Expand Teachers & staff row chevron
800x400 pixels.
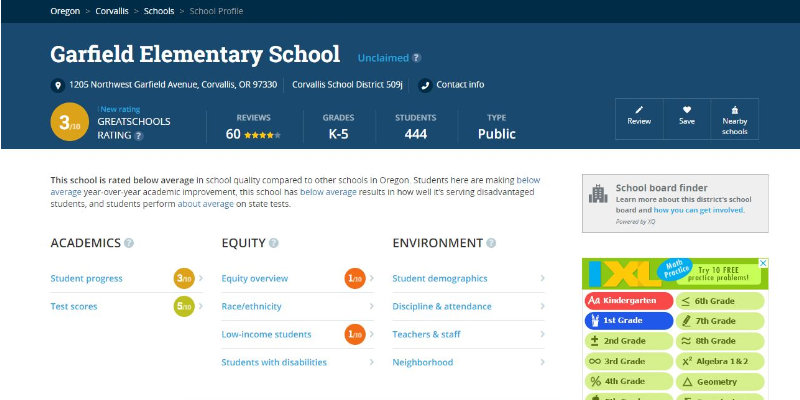[x=542, y=335]
